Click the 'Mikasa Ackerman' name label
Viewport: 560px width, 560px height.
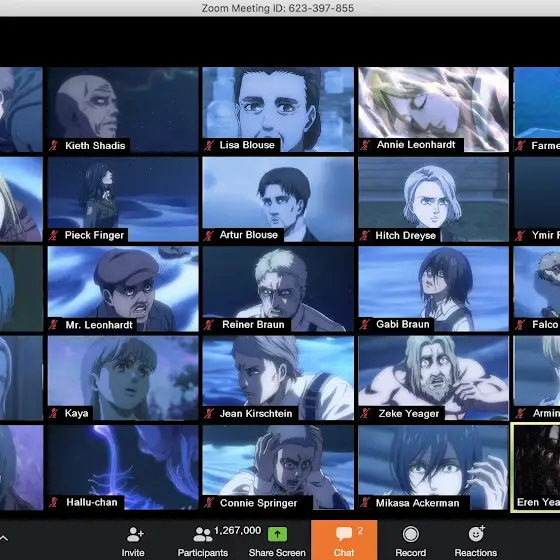click(x=418, y=503)
